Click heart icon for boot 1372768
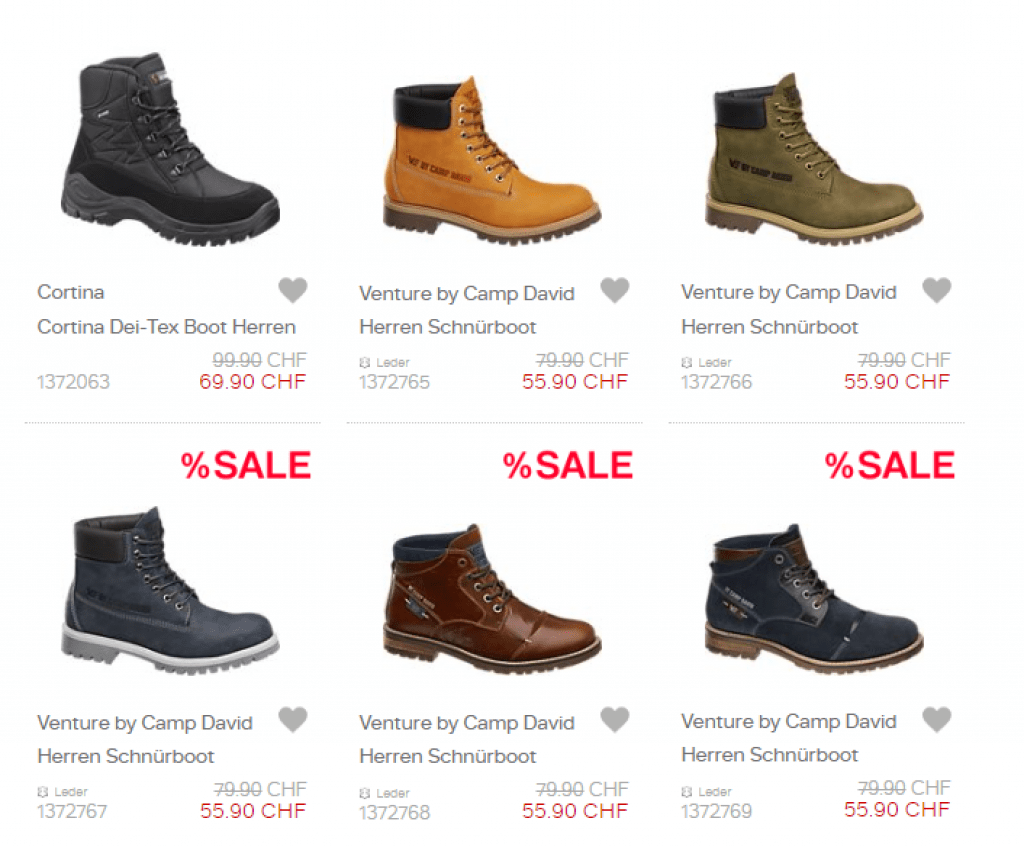Image resolution: width=1024 pixels, height=847 pixels. pos(614,720)
